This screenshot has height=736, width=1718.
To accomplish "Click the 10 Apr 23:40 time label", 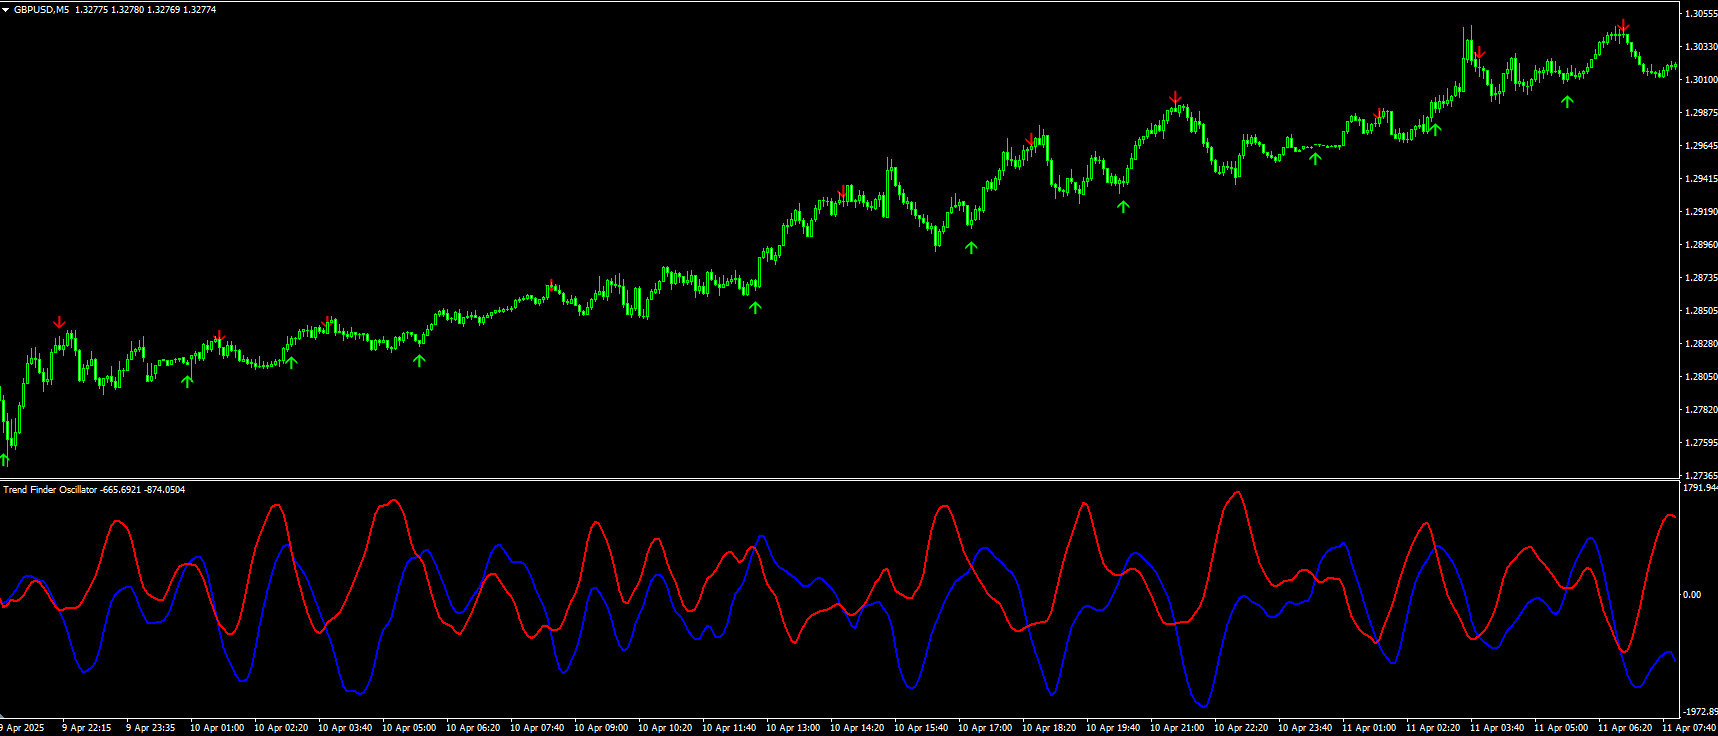I will pyautogui.click(x=1305, y=728).
